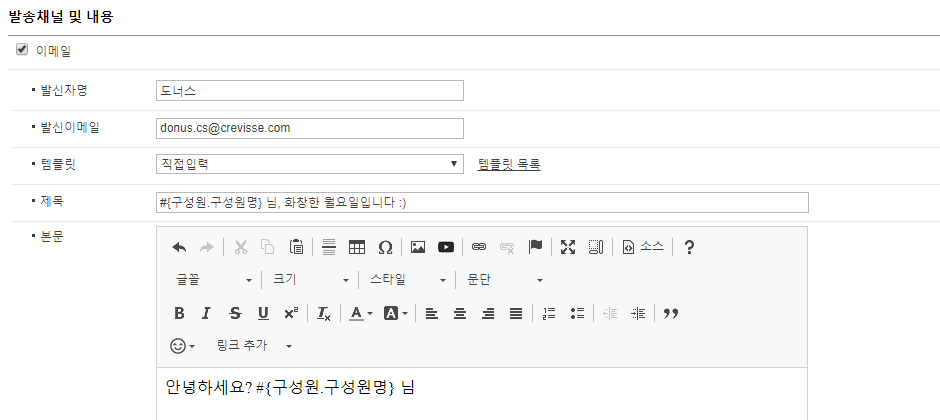Open the 링크 추가 dropdown
This screenshot has width=940, height=420.
[x=254, y=346]
